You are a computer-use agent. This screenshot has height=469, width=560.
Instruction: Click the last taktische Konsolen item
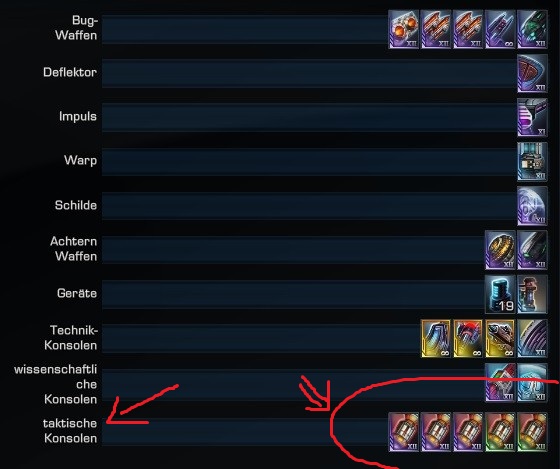tap(532, 432)
